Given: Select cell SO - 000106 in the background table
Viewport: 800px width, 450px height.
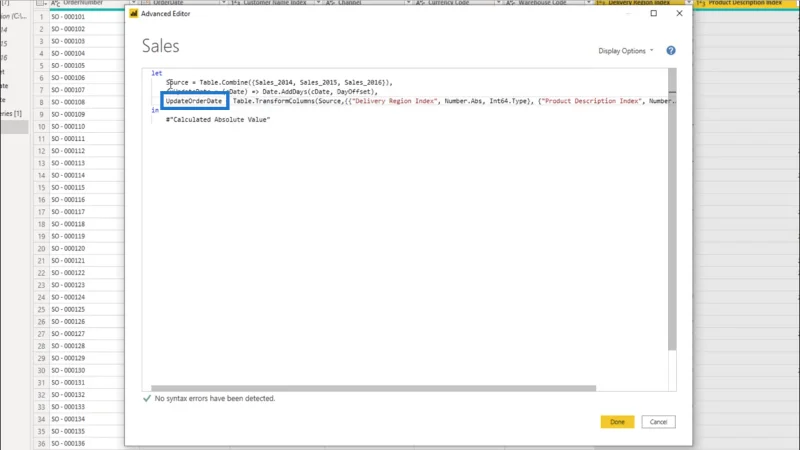Looking at the screenshot, I should [87, 78].
